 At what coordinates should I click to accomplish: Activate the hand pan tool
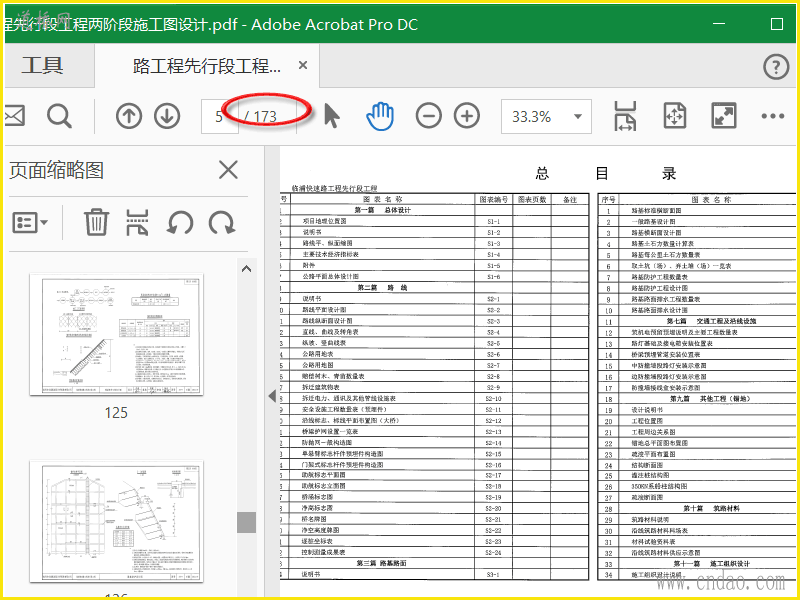[380, 116]
